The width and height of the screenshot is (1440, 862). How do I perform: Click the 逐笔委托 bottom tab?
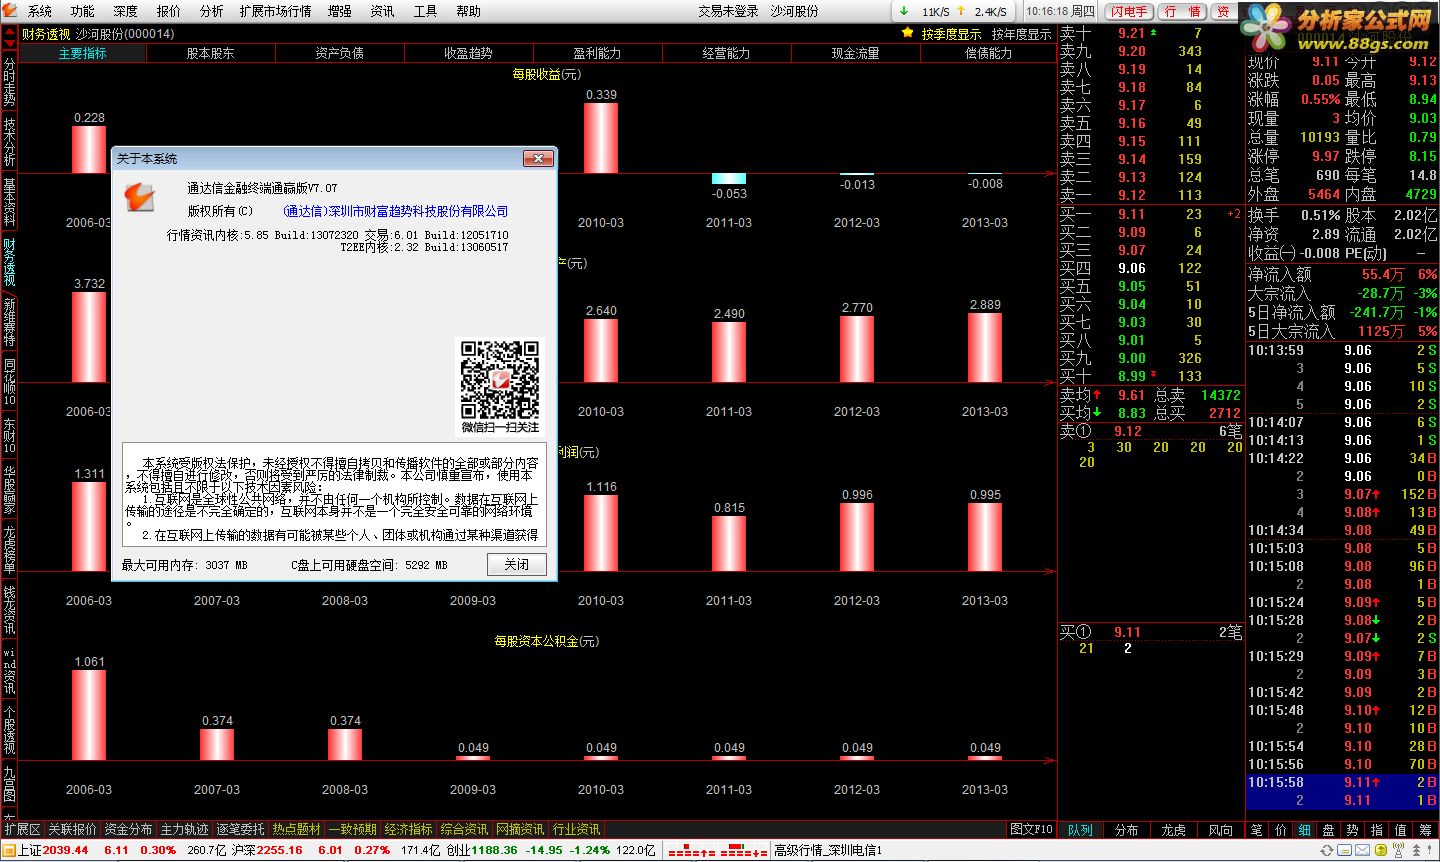click(240, 829)
